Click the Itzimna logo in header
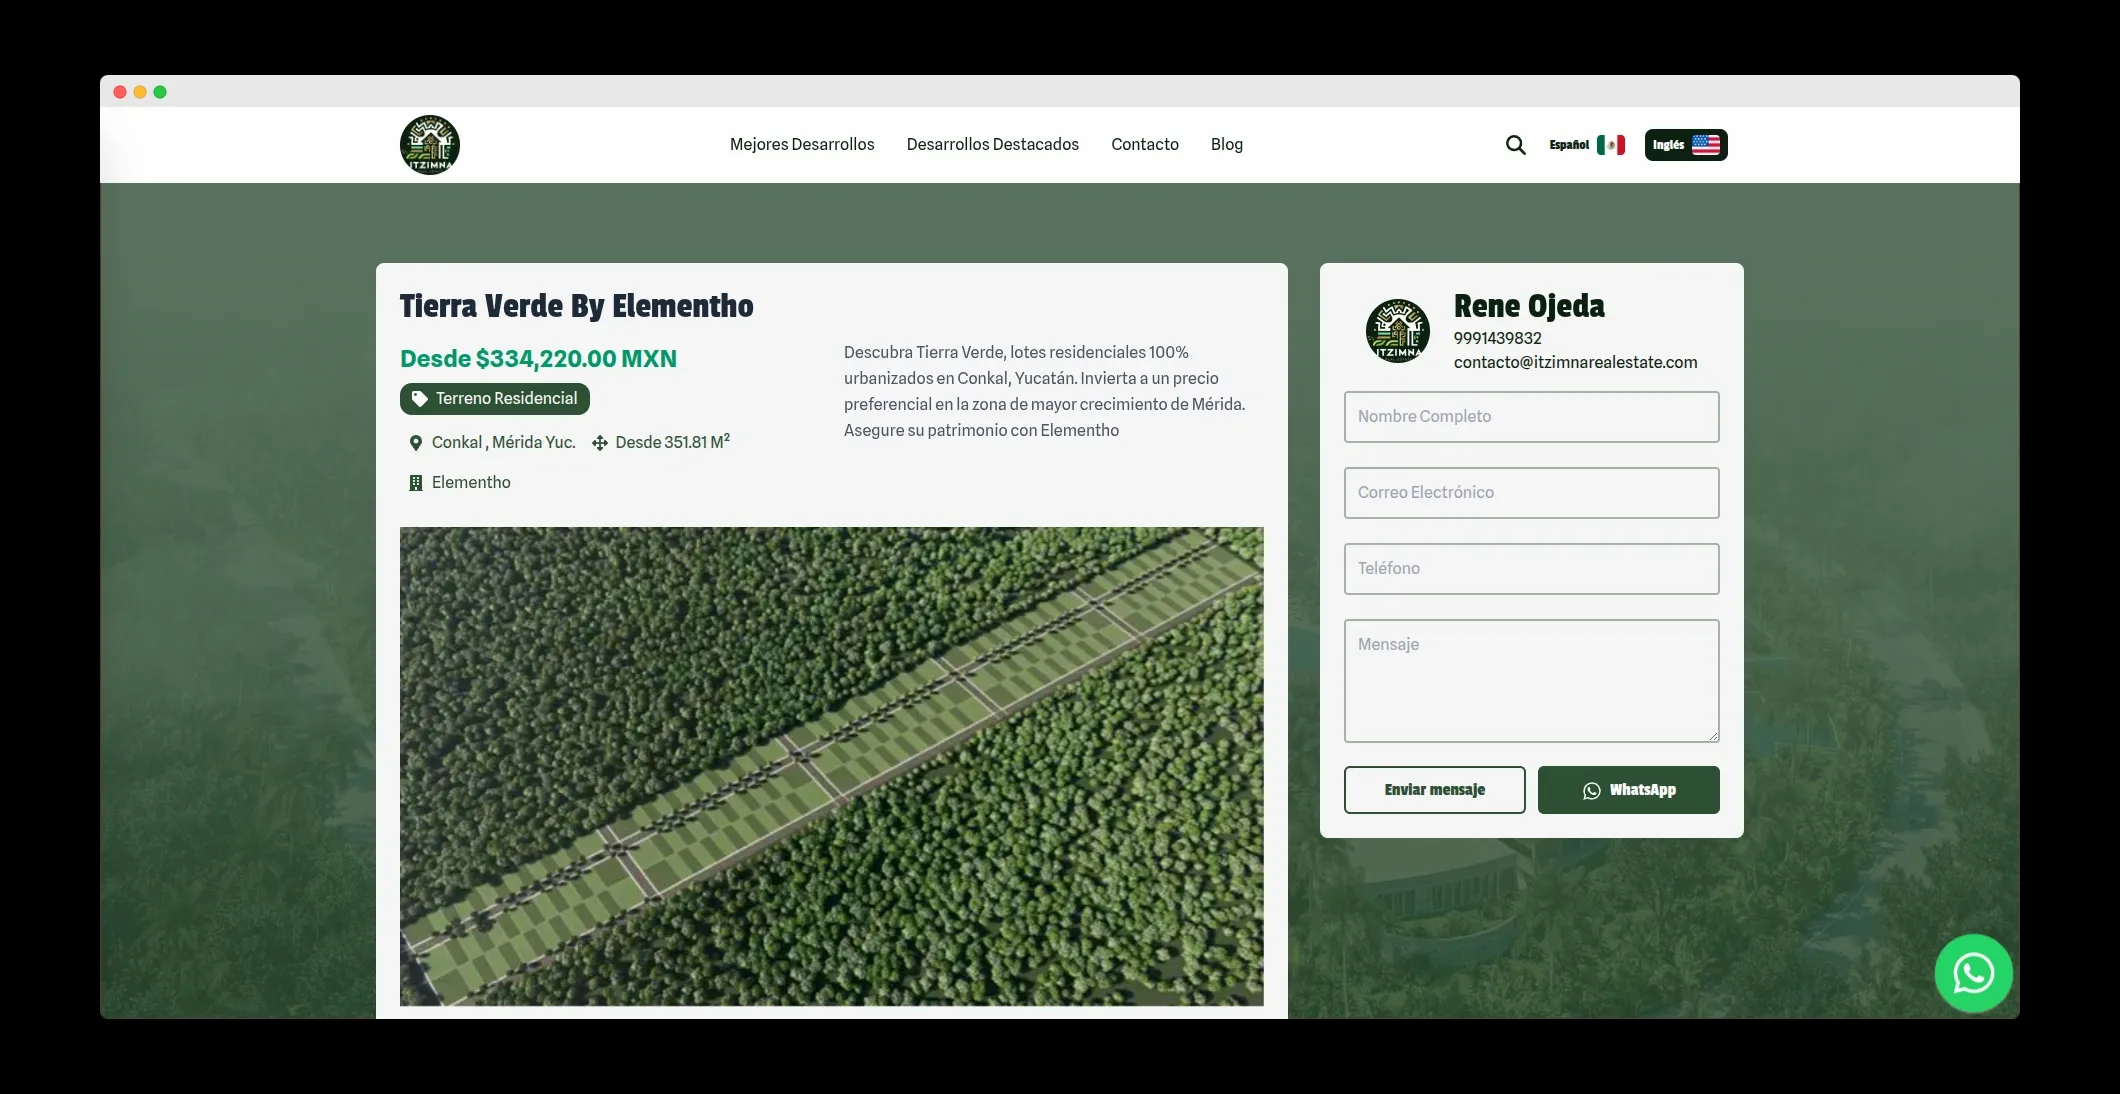Viewport: 2120px width, 1094px height. [430, 145]
